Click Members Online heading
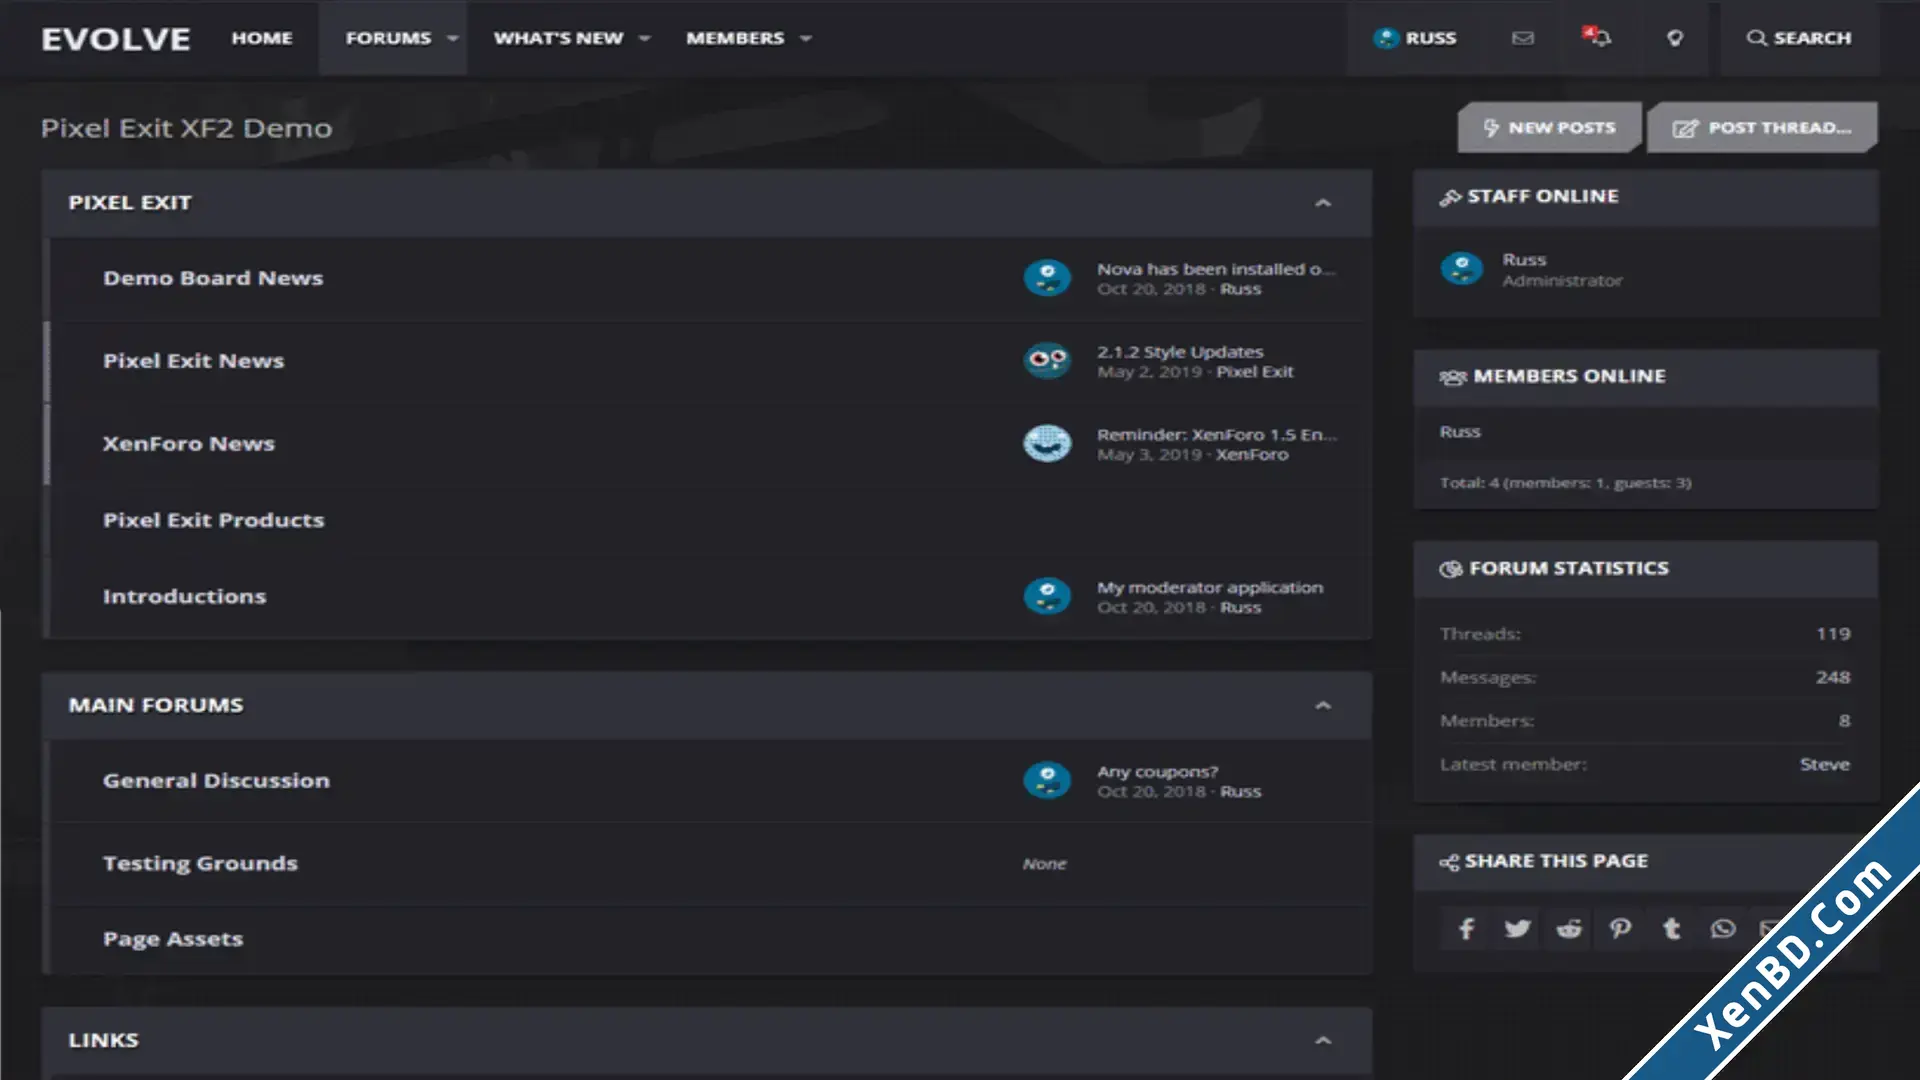Viewport: 1920px width, 1080px height. [x=1569, y=377]
